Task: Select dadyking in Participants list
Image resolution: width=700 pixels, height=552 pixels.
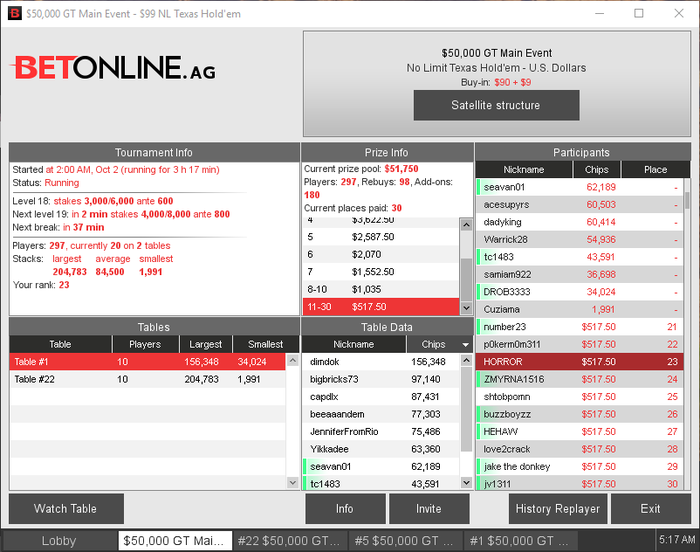Action: pyautogui.click(x=579, y=222)
